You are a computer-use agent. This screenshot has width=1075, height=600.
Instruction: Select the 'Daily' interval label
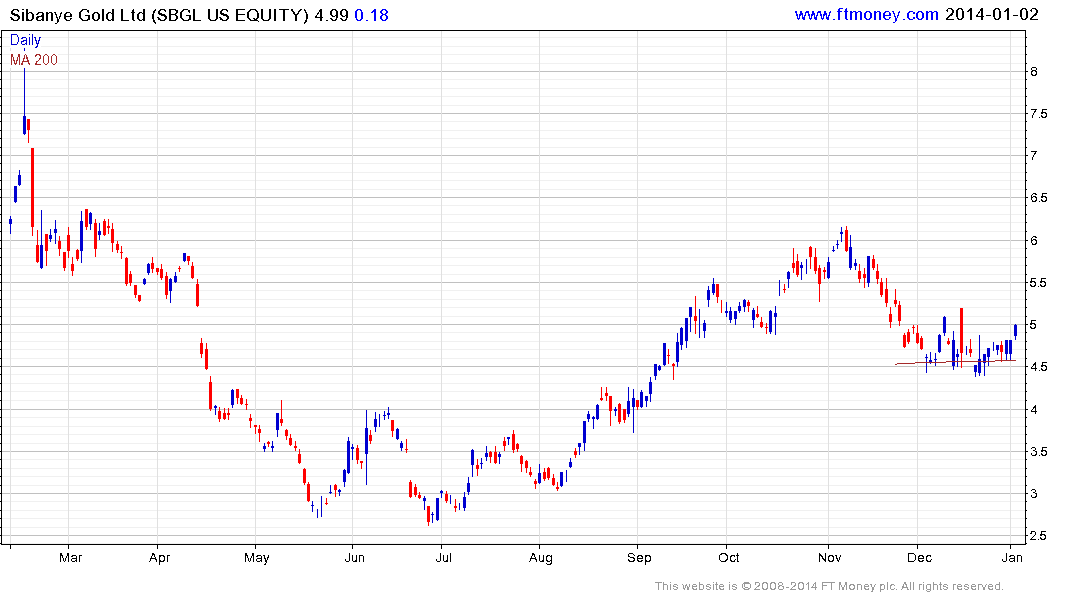[25, 40]
